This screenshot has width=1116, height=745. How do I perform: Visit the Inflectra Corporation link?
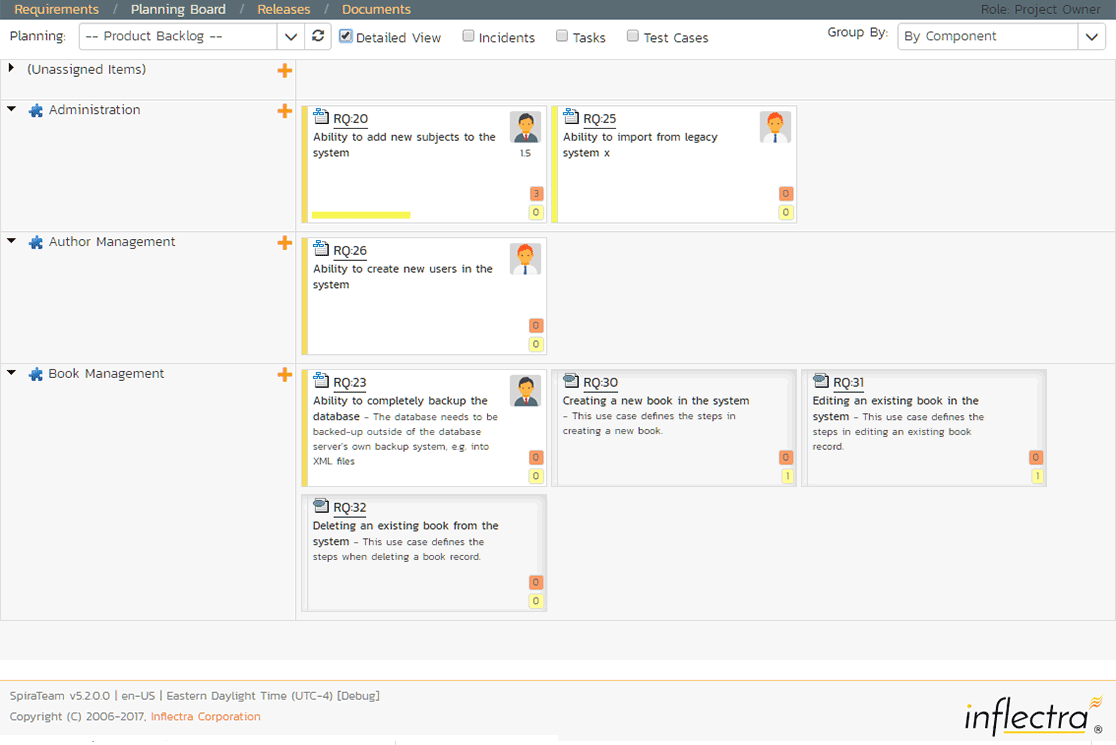click(x=205, y=716)
